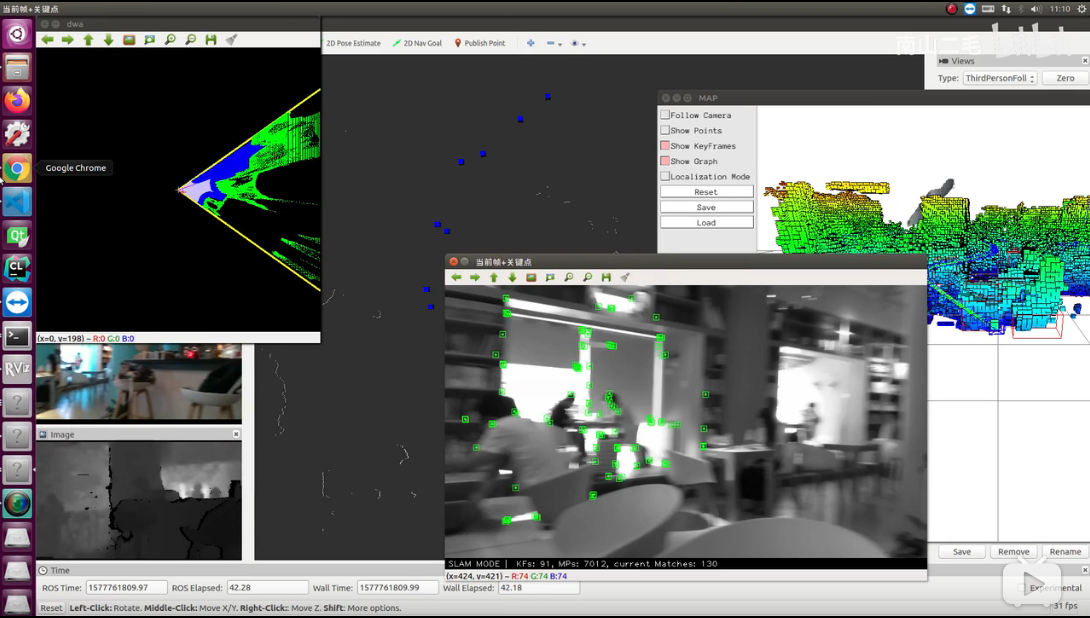This screenshot has height=618, width=1090.
Task: Click up arrow in dwa window toolbar
Action: pyautogui.click(x=88, y=40)
